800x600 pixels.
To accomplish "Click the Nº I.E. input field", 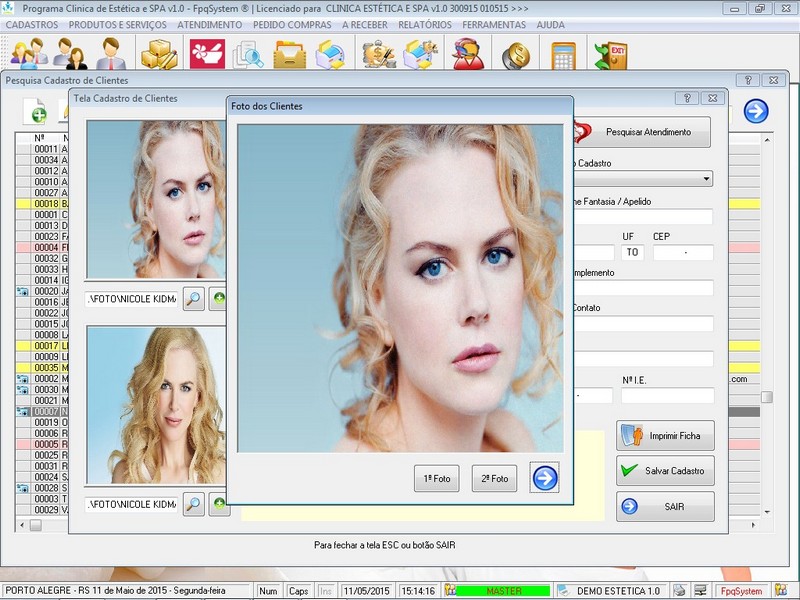I will 667,395.
